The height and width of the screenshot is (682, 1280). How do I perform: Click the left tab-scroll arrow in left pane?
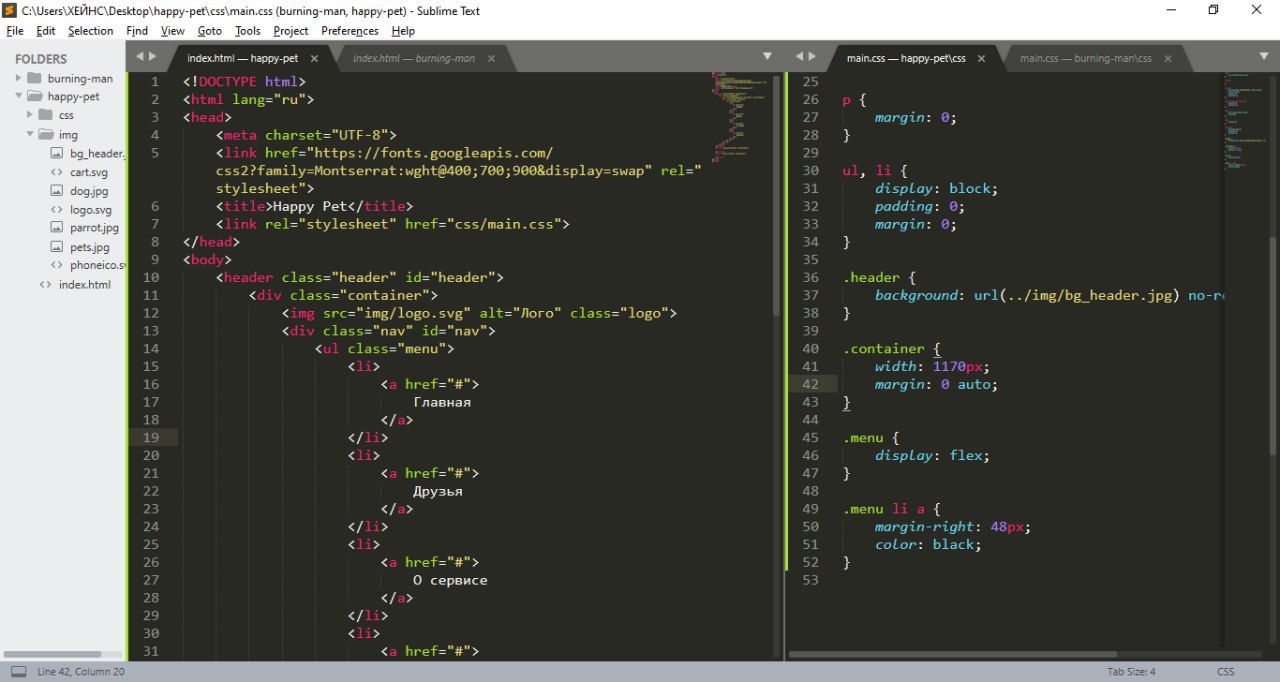point(140,57)
